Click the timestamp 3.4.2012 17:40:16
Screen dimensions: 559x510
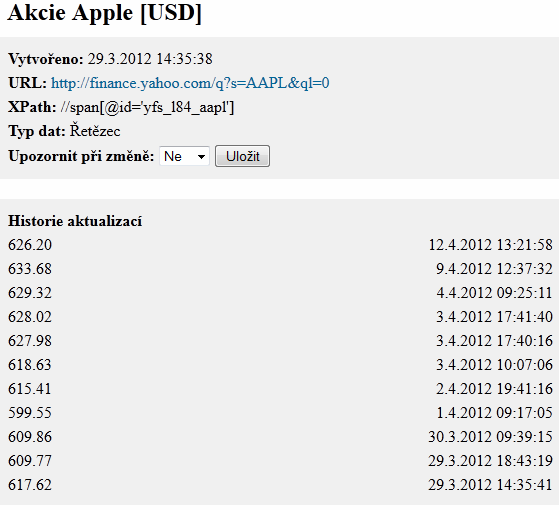click(x=494, y=341)
